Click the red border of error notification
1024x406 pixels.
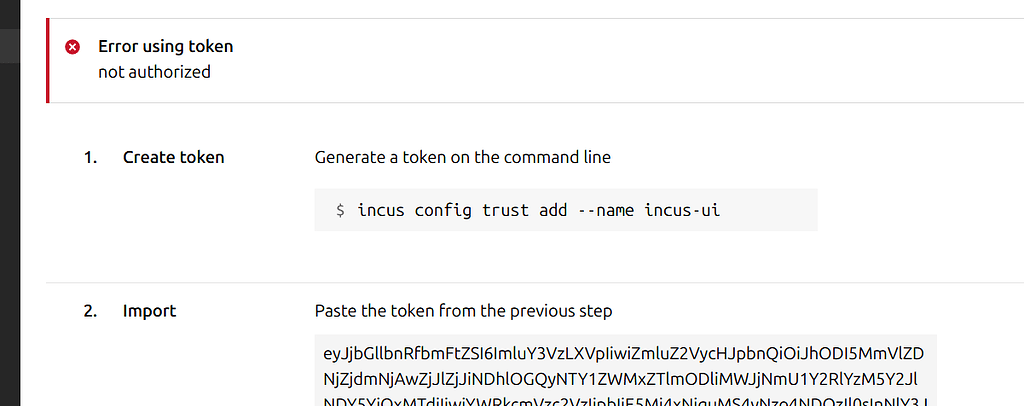click(48, 61)
